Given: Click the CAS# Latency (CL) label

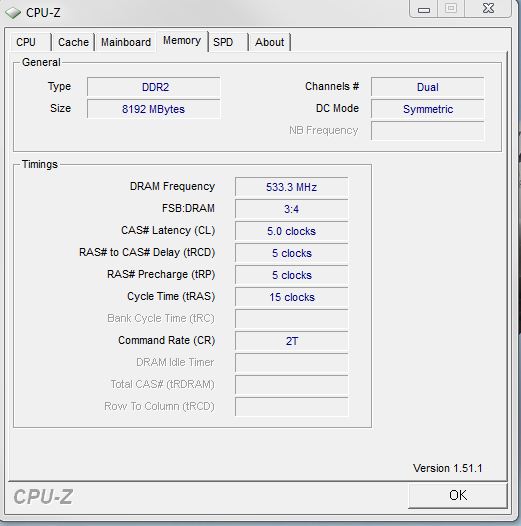Looking at the screenshot, I should 168,230.
